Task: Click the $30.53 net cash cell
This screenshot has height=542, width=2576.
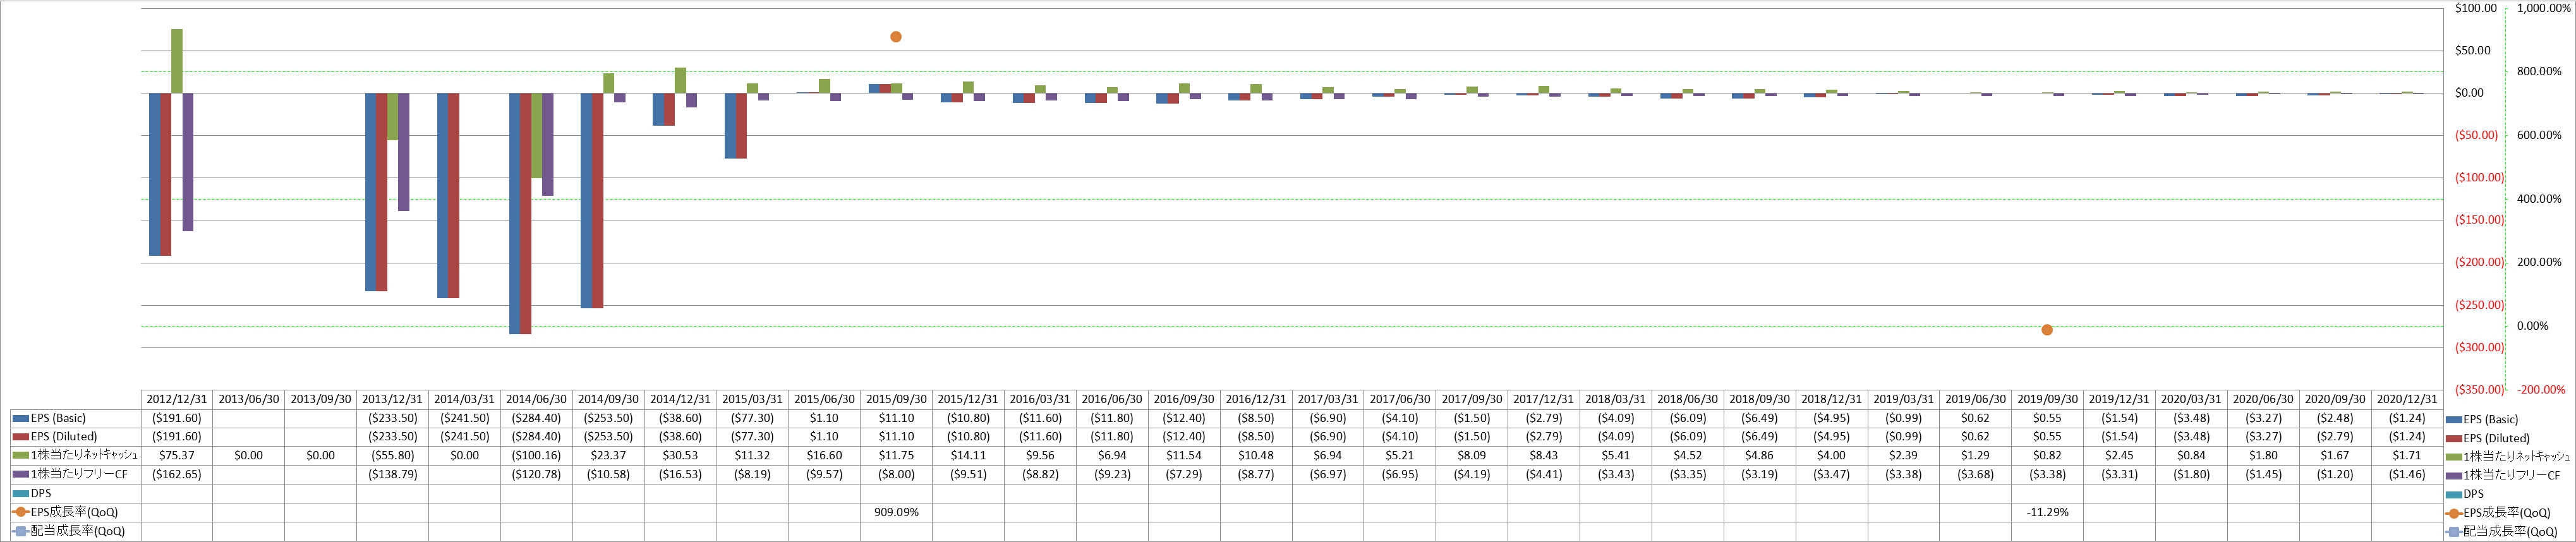Action: coord(680,455)
